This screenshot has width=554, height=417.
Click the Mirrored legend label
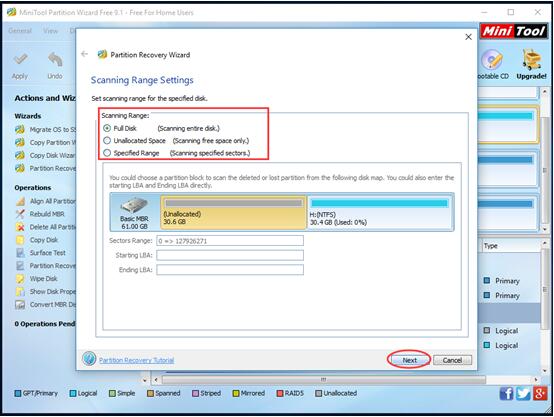click(x=253, y=393)
